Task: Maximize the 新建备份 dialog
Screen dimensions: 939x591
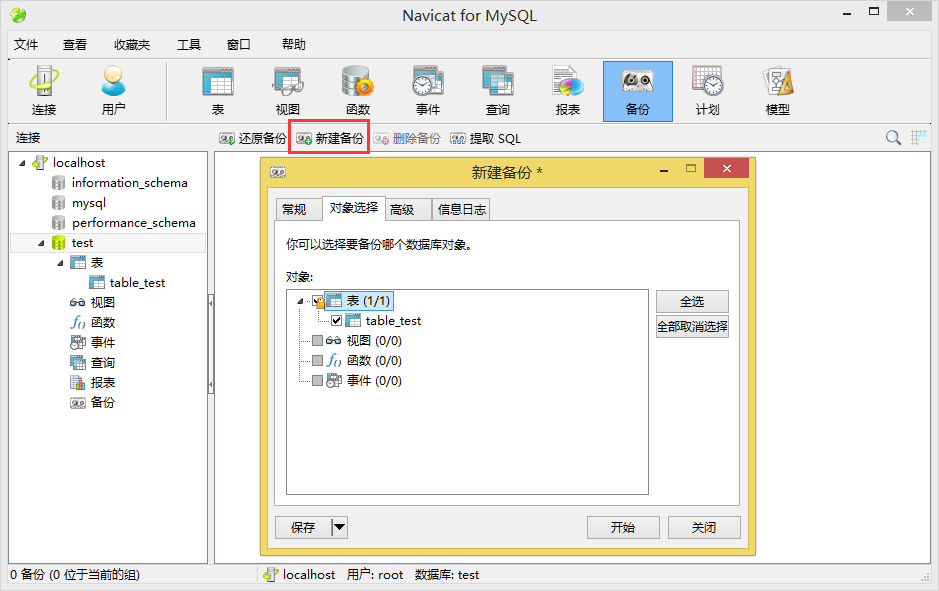Action: pos(691,169)
